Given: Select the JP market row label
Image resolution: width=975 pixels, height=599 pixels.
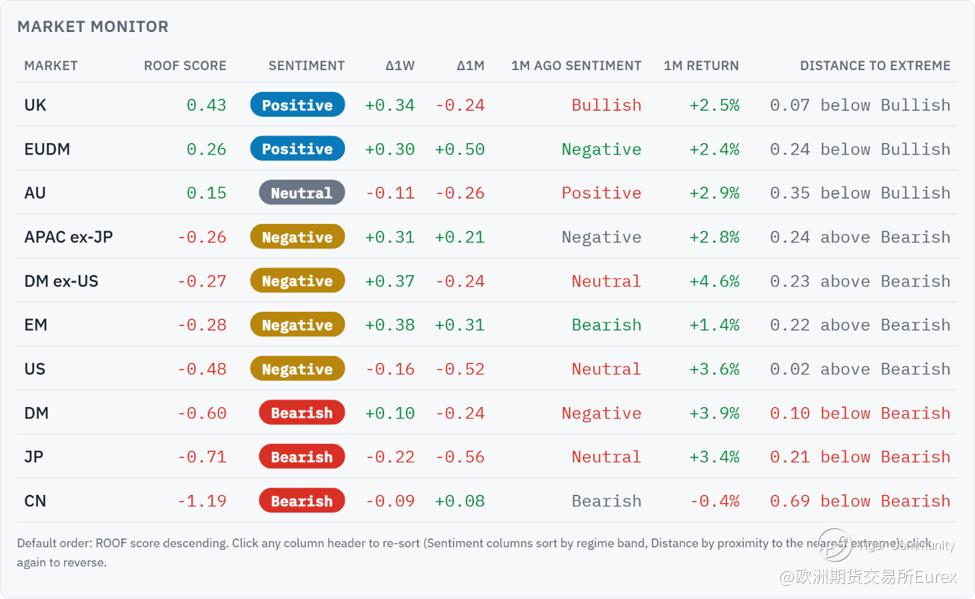Looking at the screenshot, I should (34, 457).
